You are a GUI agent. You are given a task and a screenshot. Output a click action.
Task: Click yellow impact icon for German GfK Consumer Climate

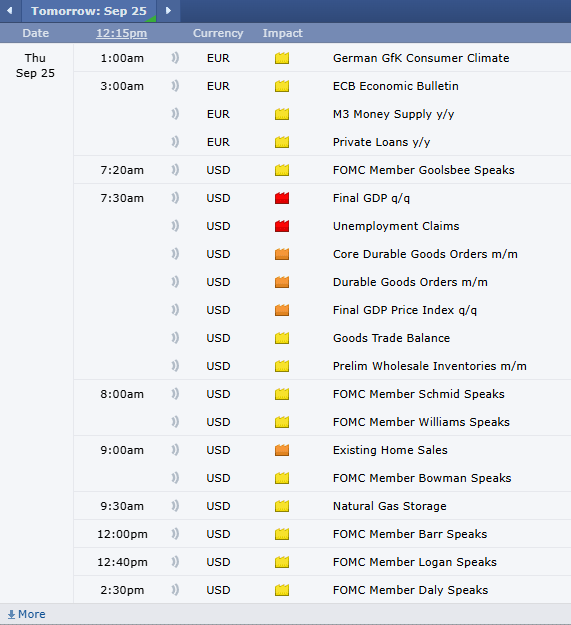282,58
